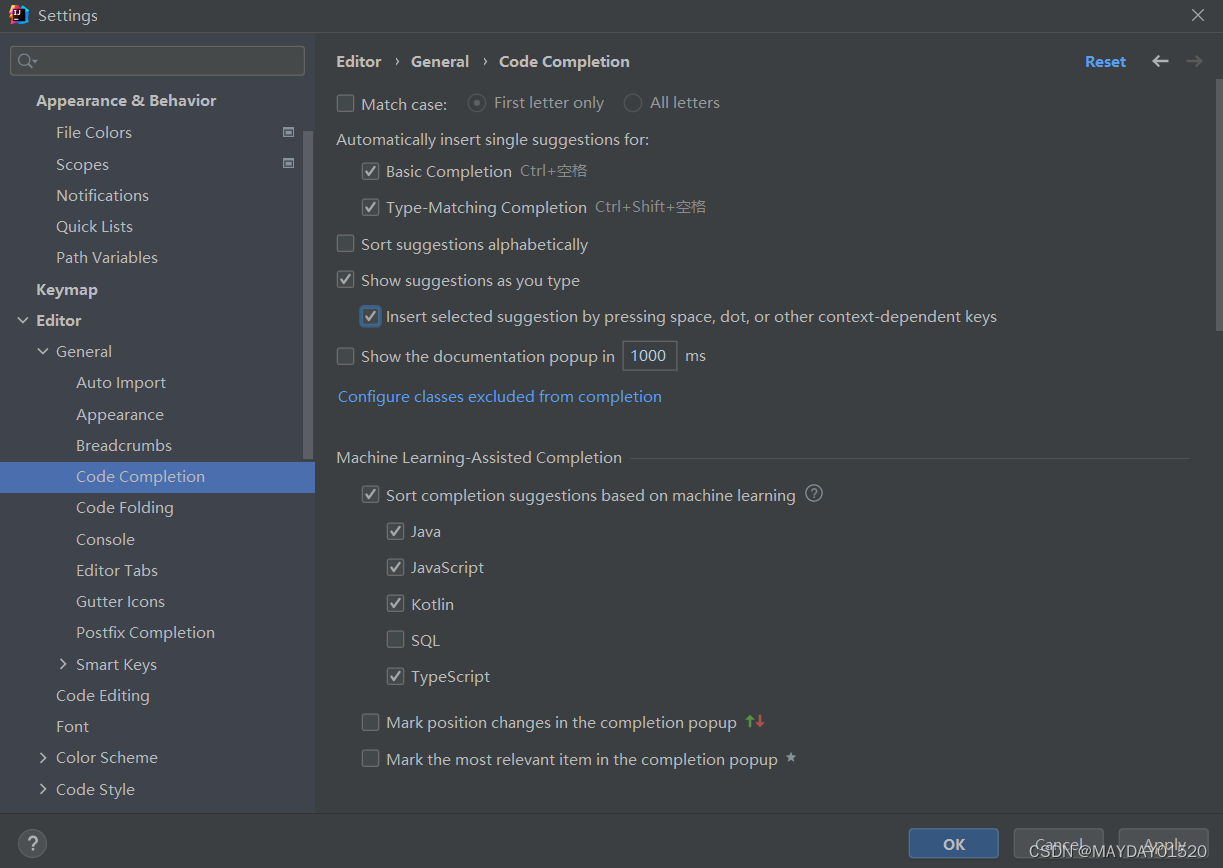Enable the SQL ML completion checkbox
This screenshot has width=1223, height=868.
(x=396, y=640)
